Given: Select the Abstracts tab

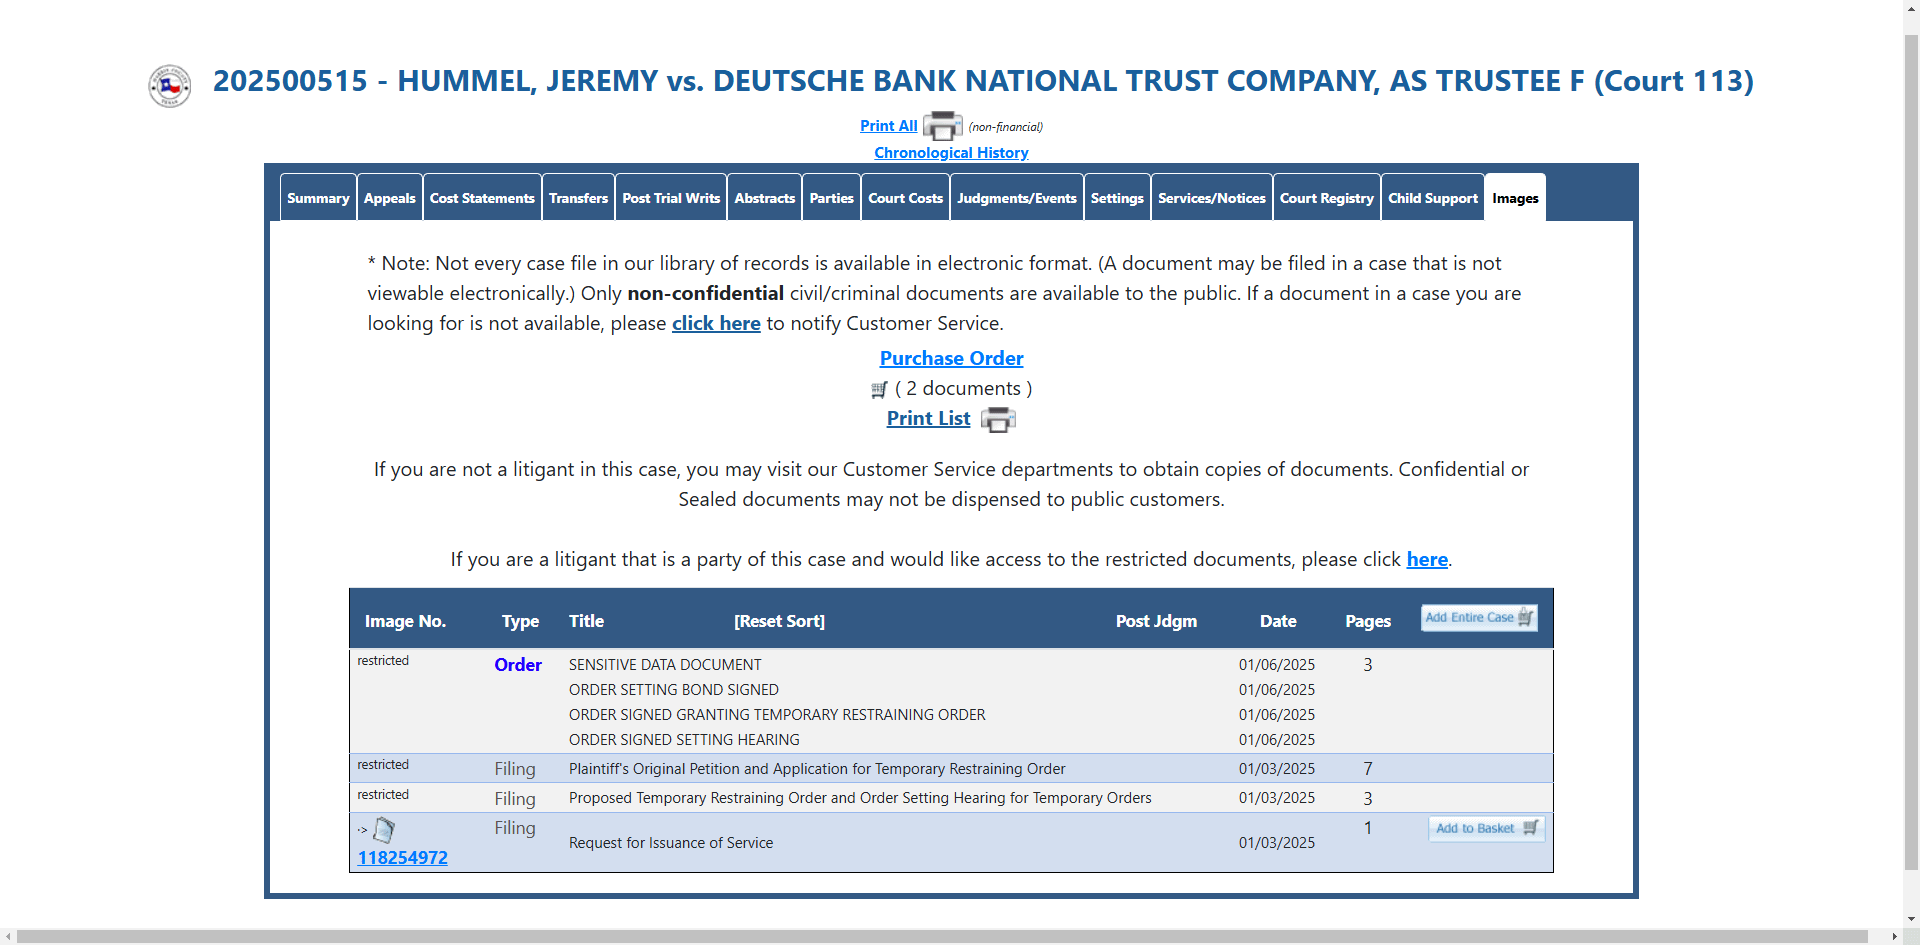Looking at the screenshot, I should 765,198.
